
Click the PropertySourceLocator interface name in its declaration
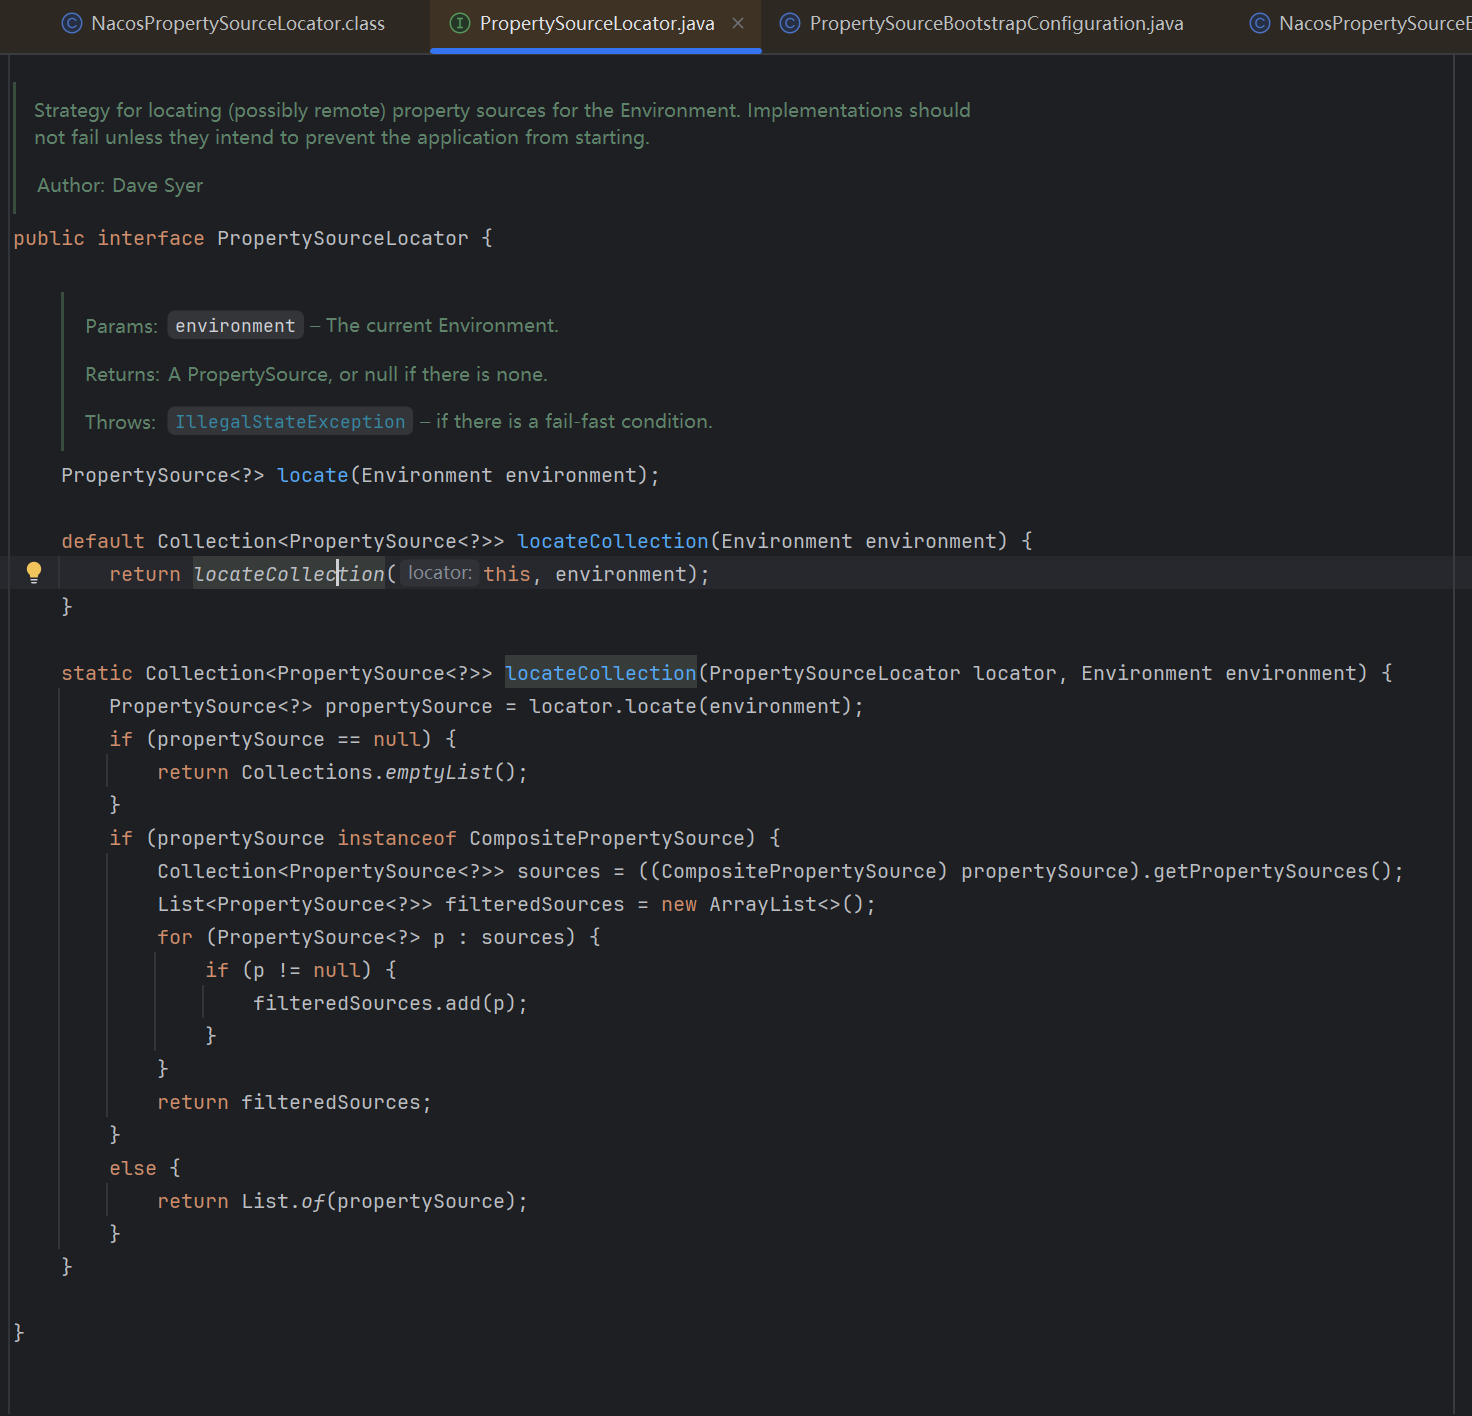pyautogui.click(x=342, y=238)
